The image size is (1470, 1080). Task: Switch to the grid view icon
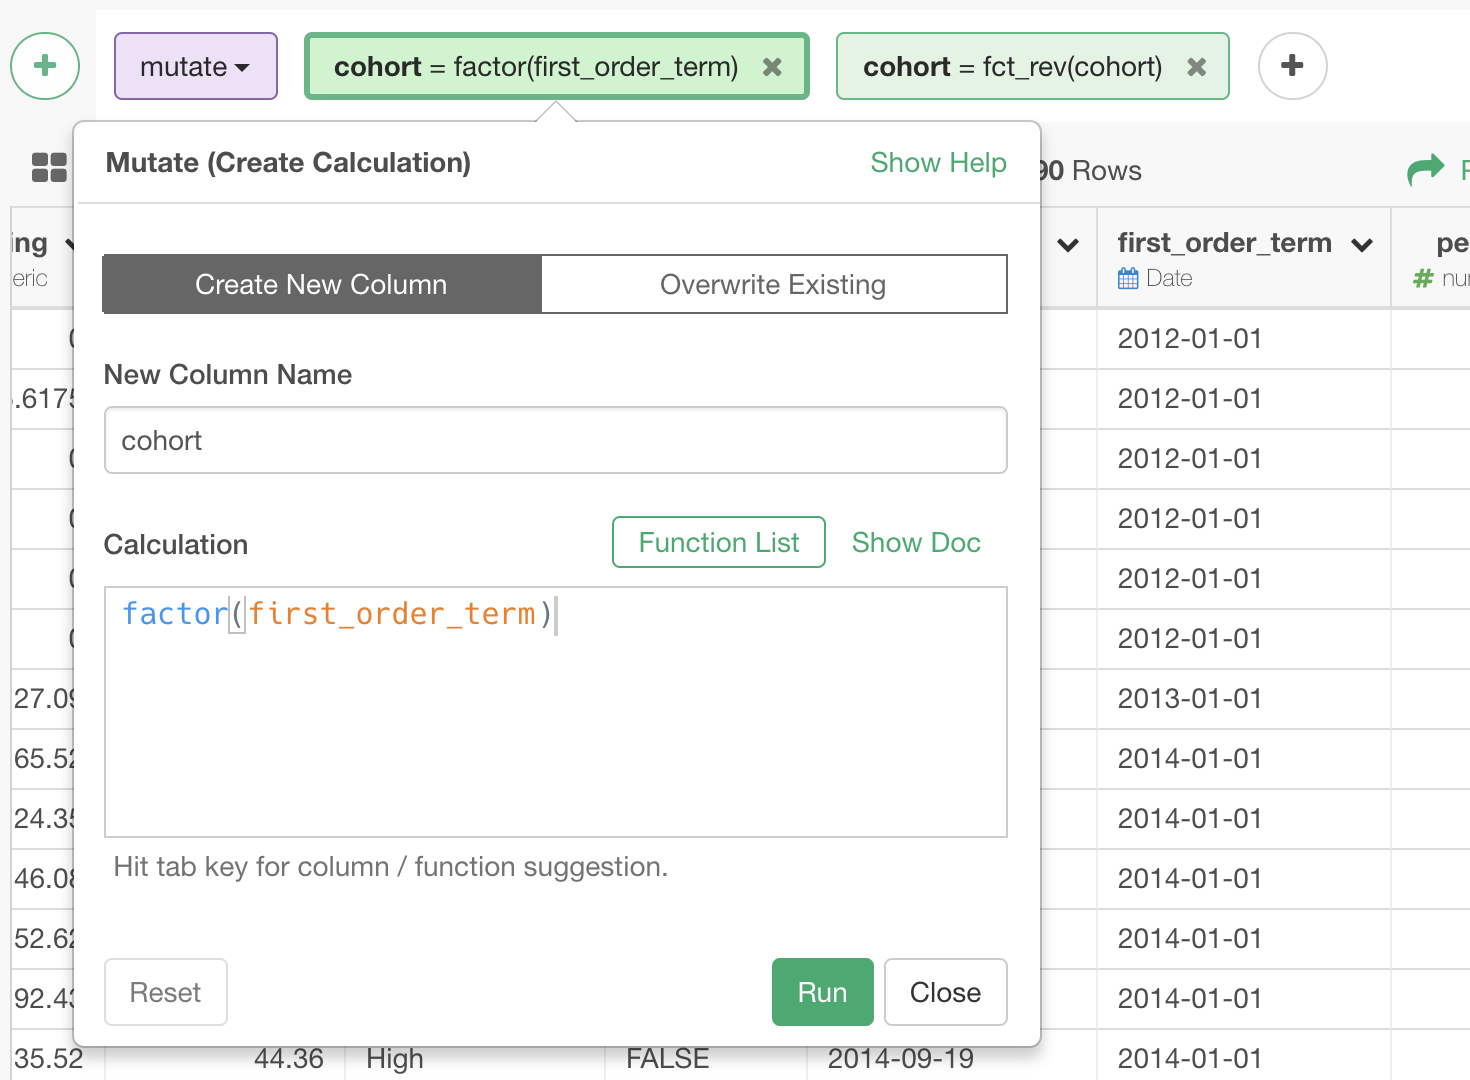(x=49, y=168)
